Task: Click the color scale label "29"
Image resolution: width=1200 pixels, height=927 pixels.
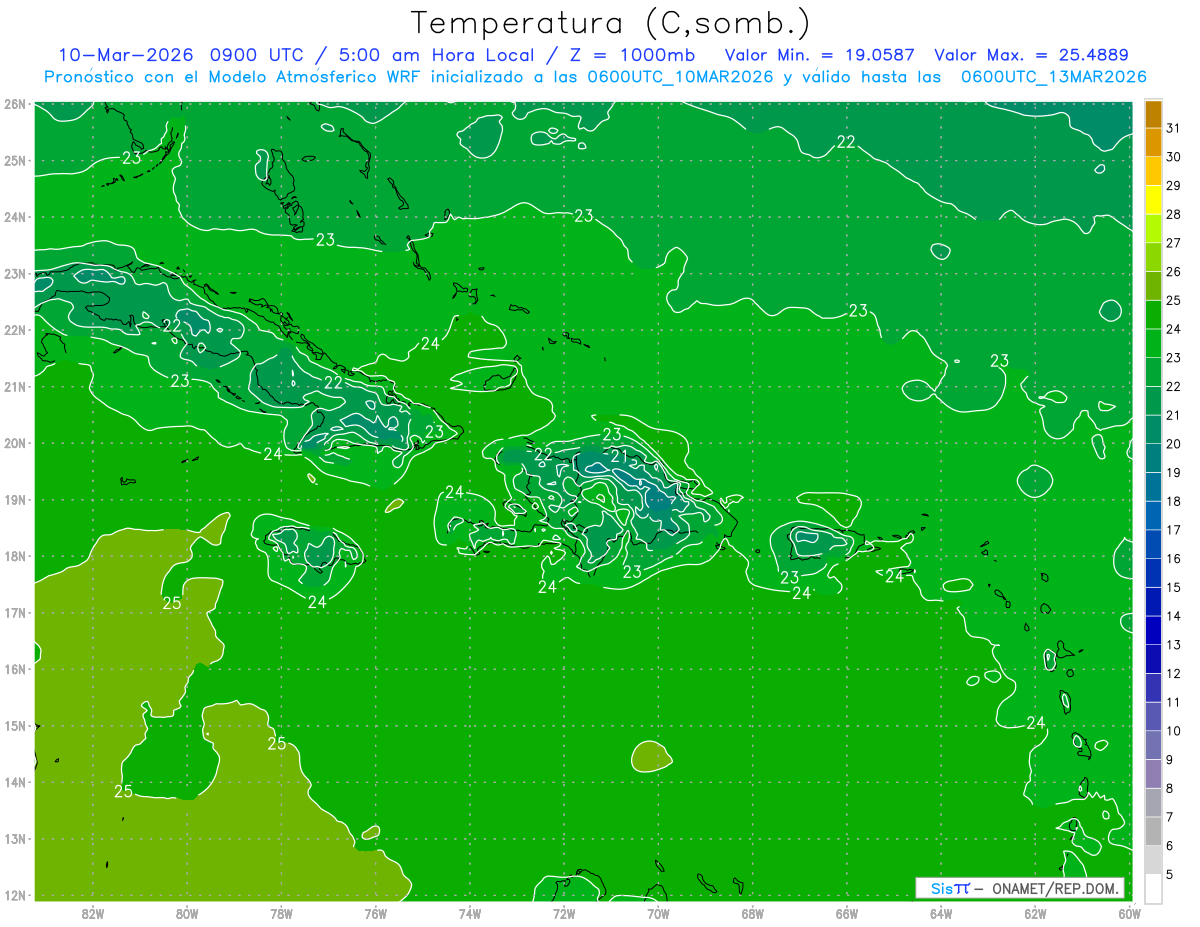Action: click(1174, 185)
